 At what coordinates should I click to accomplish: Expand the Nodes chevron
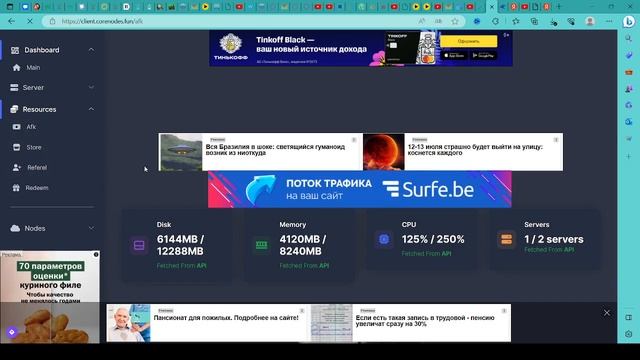pyautogui.click(x=91, y=228)
